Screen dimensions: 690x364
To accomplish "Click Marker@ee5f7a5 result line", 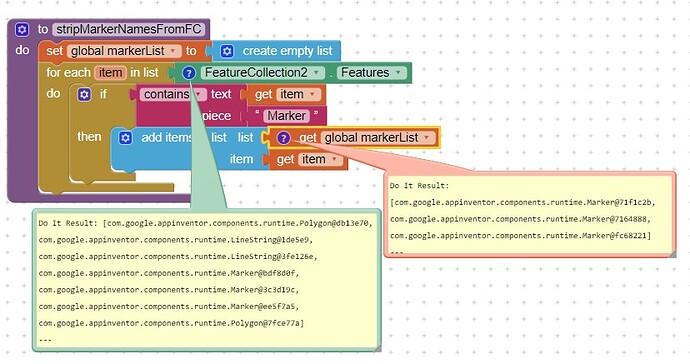I will click(169, 307).
